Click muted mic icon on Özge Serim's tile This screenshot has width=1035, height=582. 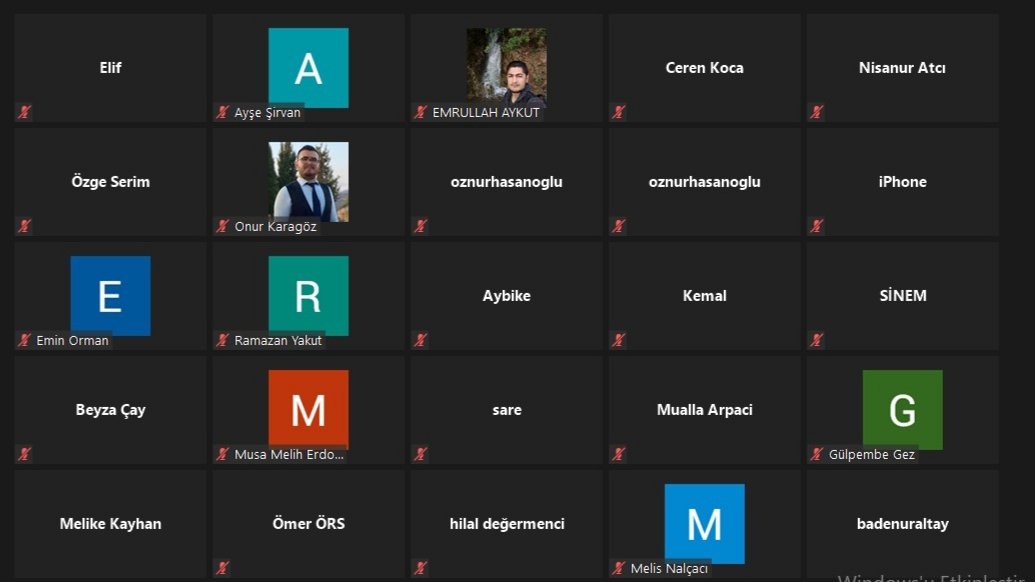pyautogui.click(x=24, y=226)
